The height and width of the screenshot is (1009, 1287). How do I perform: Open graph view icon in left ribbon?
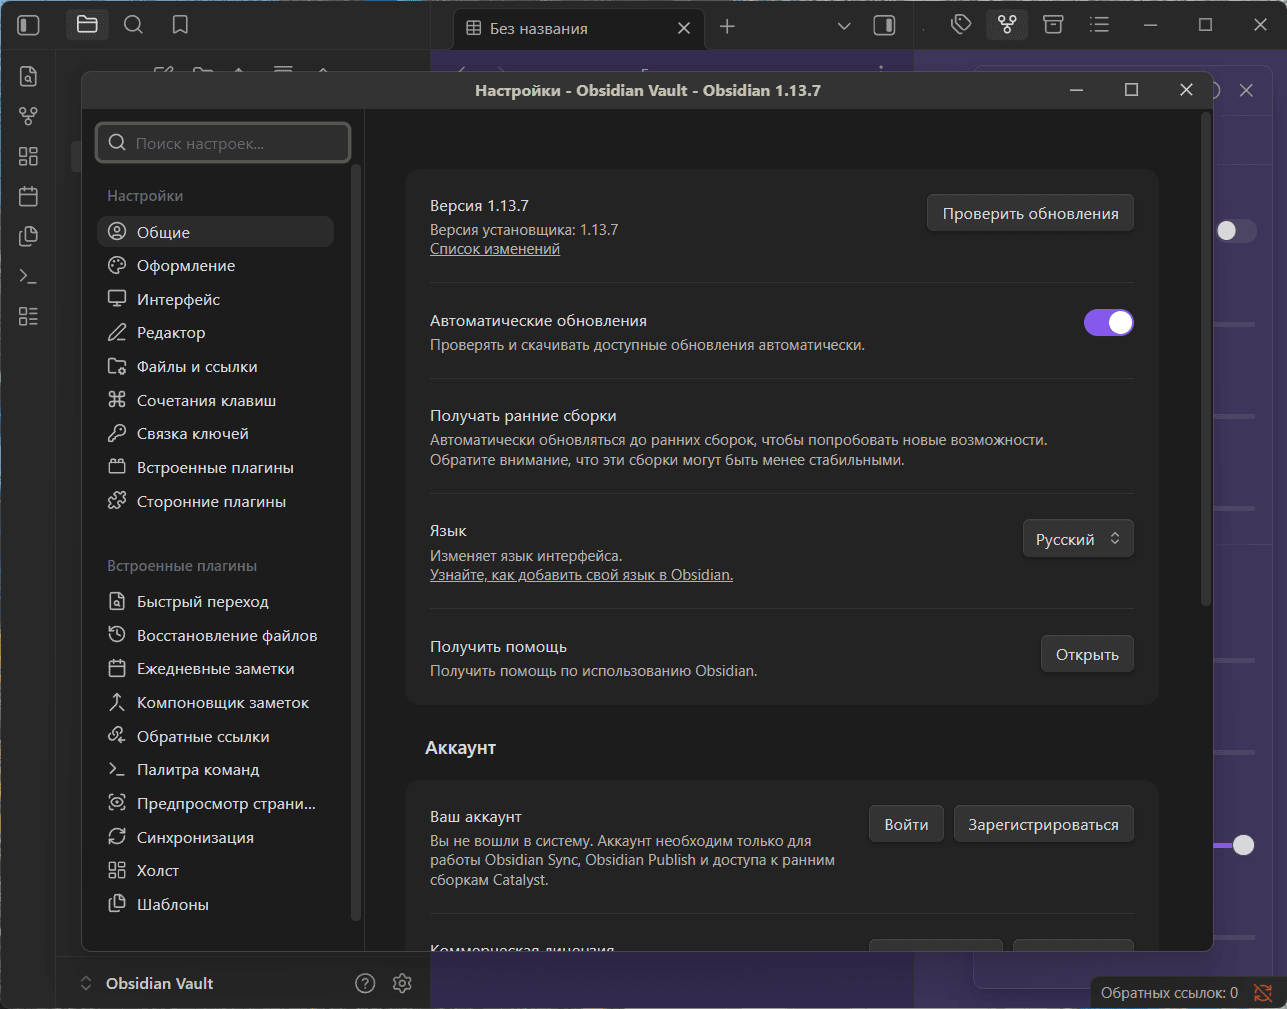click(x=28, y=116)
